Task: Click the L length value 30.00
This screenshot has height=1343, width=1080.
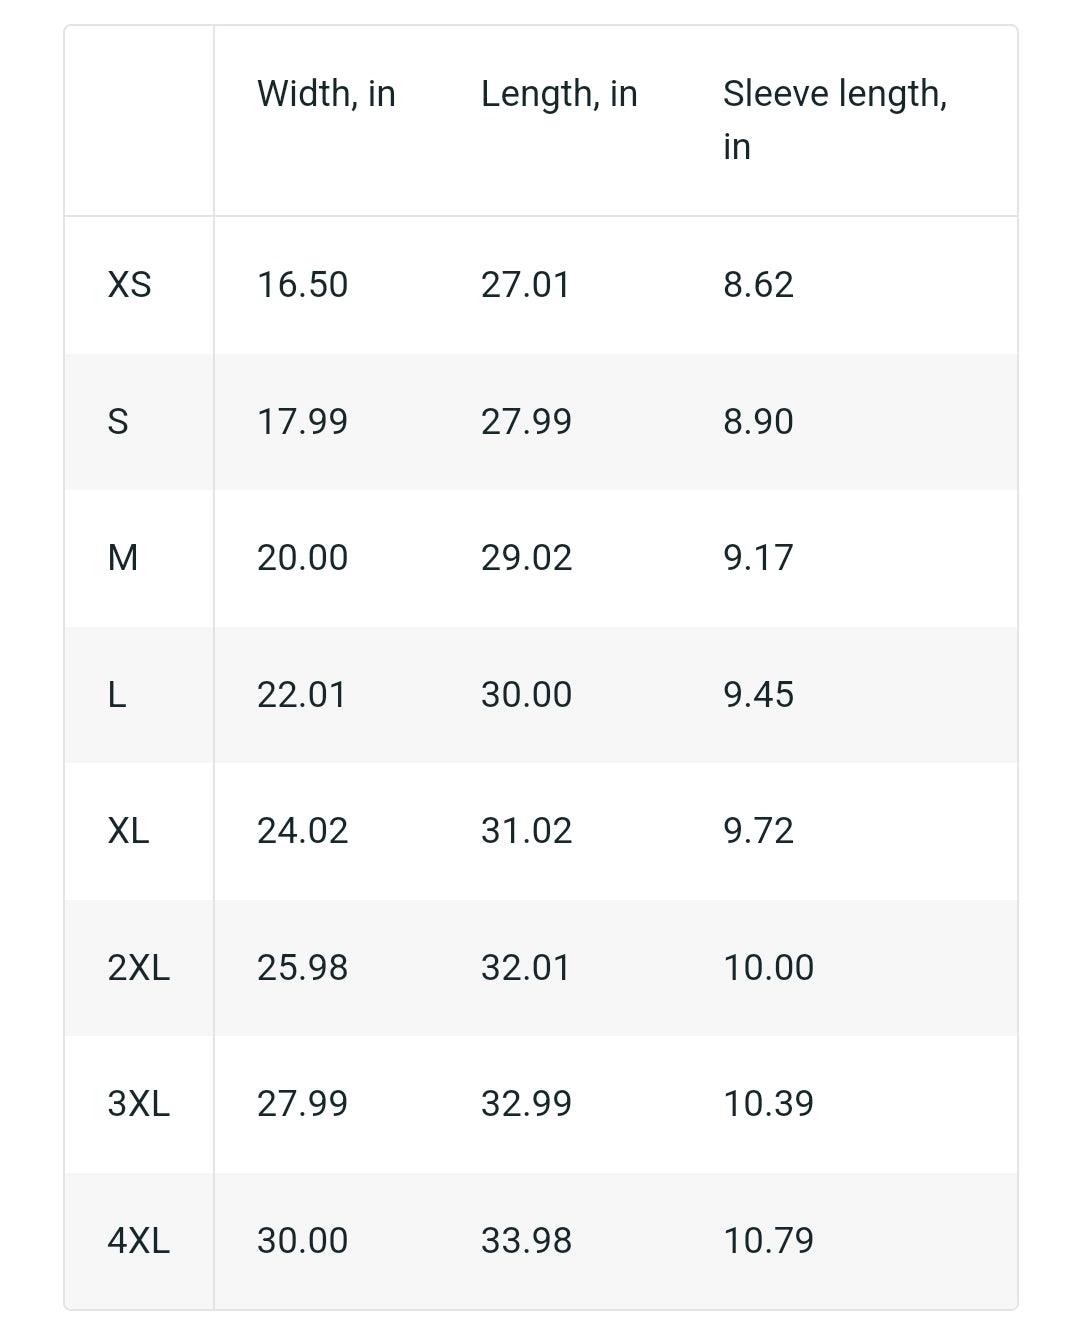Action: click(527, 695)
